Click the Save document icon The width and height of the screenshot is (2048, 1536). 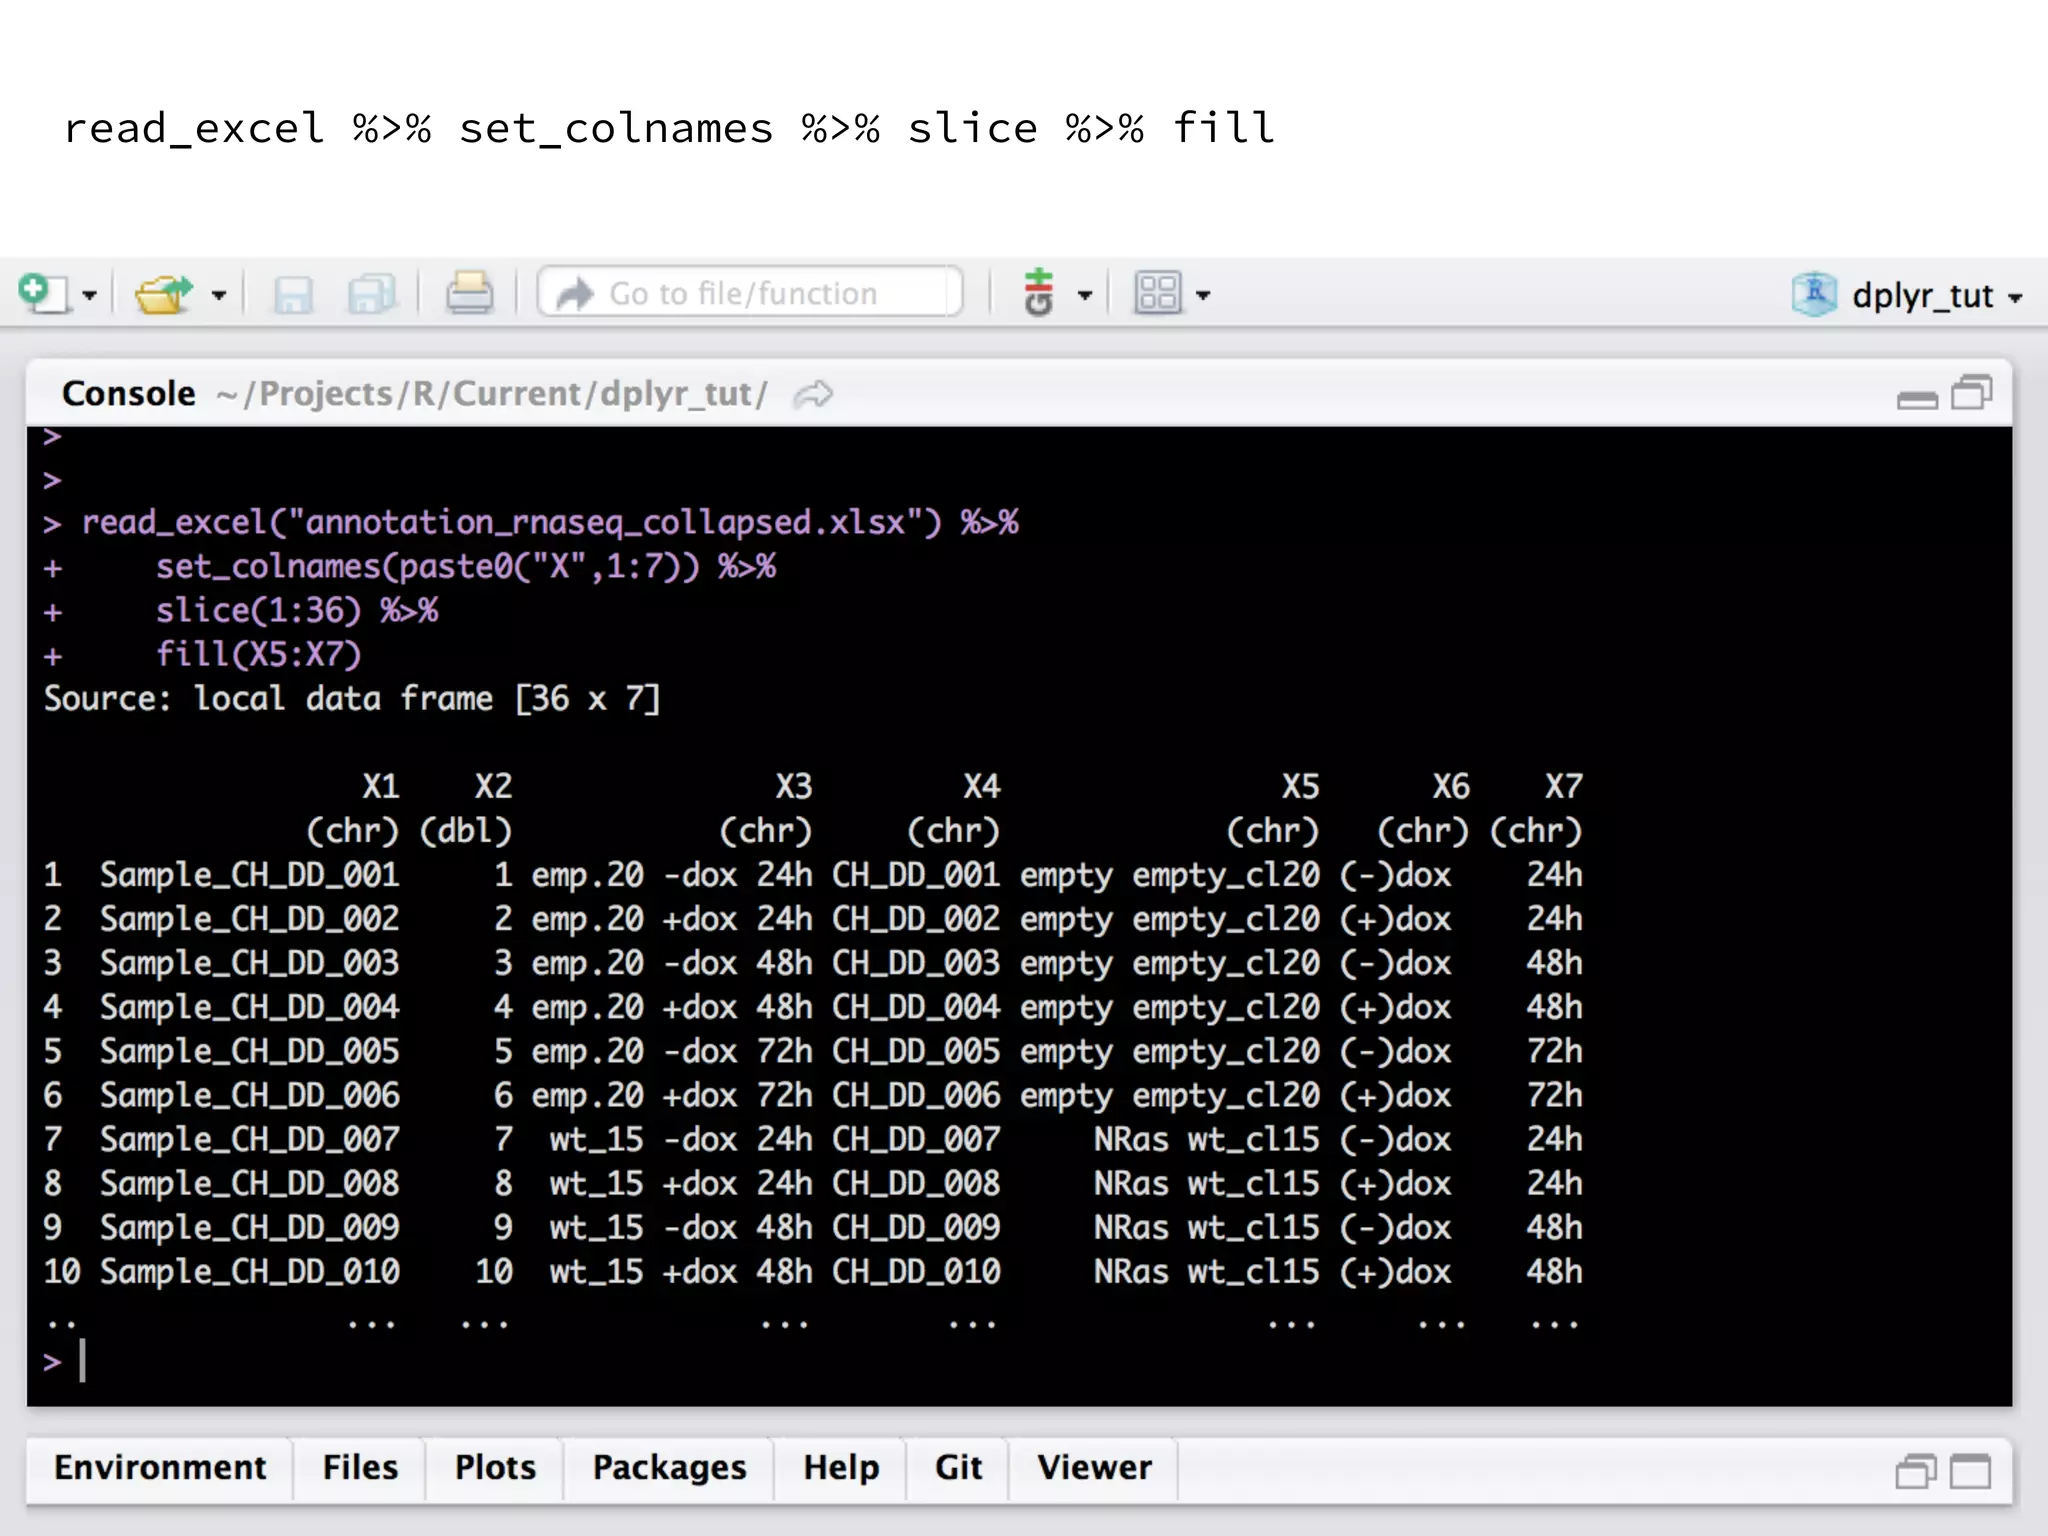[293, 295]
